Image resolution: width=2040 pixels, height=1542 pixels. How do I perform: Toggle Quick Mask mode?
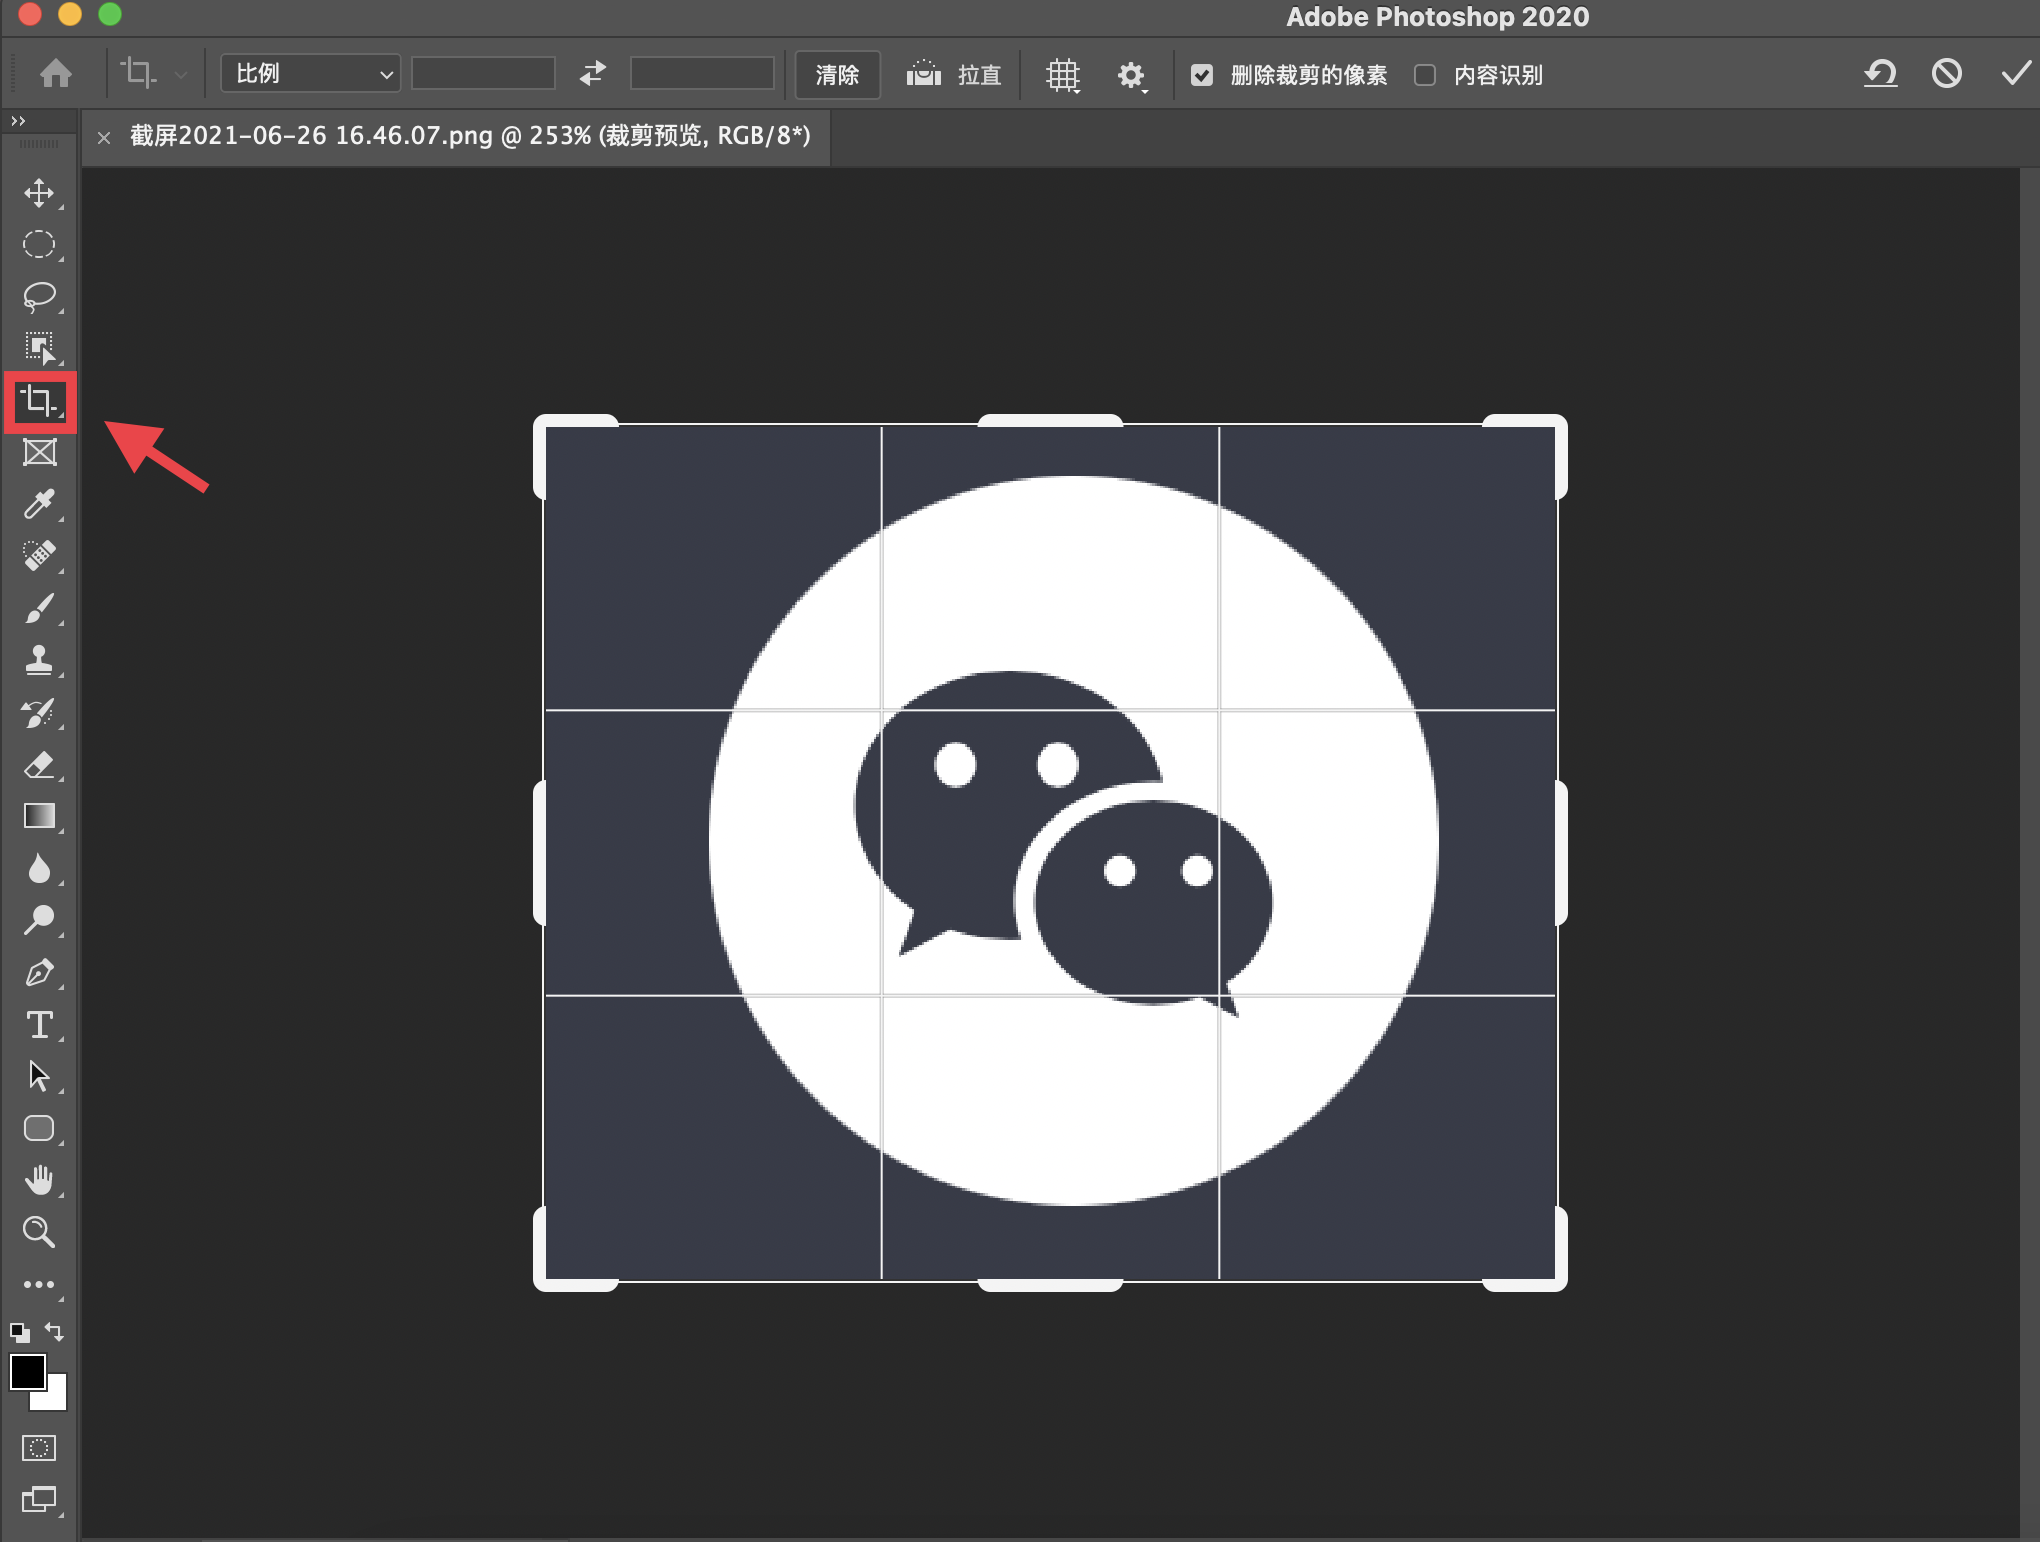(x=39, y=1448)
